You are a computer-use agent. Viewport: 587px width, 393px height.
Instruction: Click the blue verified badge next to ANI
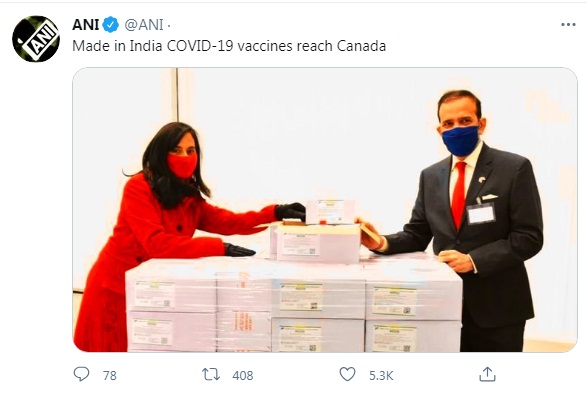click(x=110, y=25)
